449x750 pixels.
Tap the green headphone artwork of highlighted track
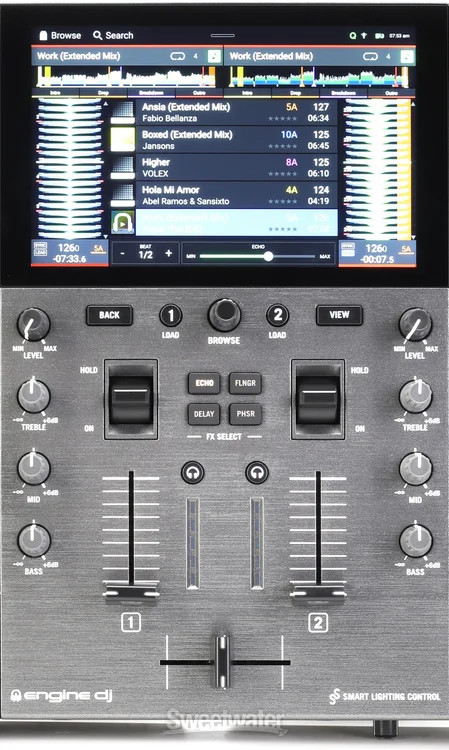tap(122, 223)
